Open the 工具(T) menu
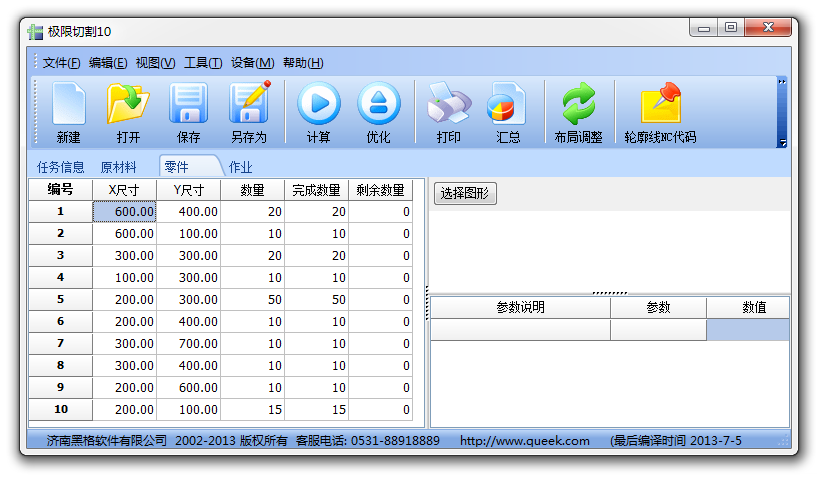The width and height of the screenshot is (825, 480). (203, 63)
